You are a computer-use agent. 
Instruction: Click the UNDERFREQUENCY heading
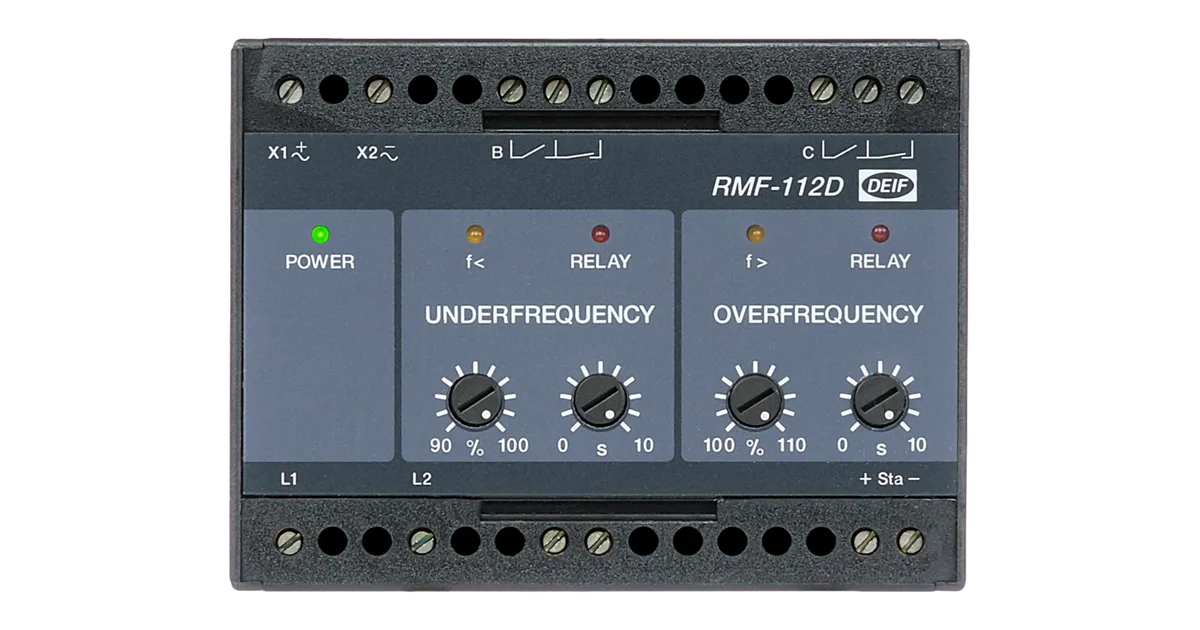click(x=540, y=315)
